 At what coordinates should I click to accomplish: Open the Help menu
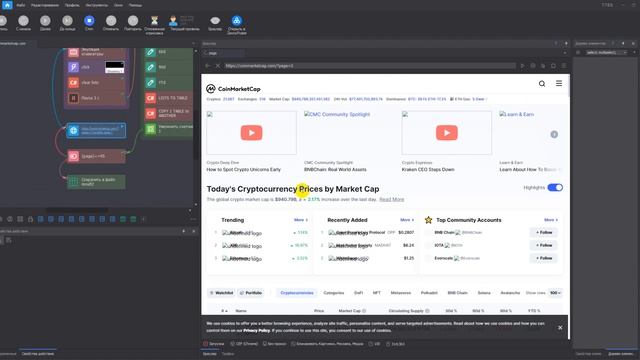135,5
